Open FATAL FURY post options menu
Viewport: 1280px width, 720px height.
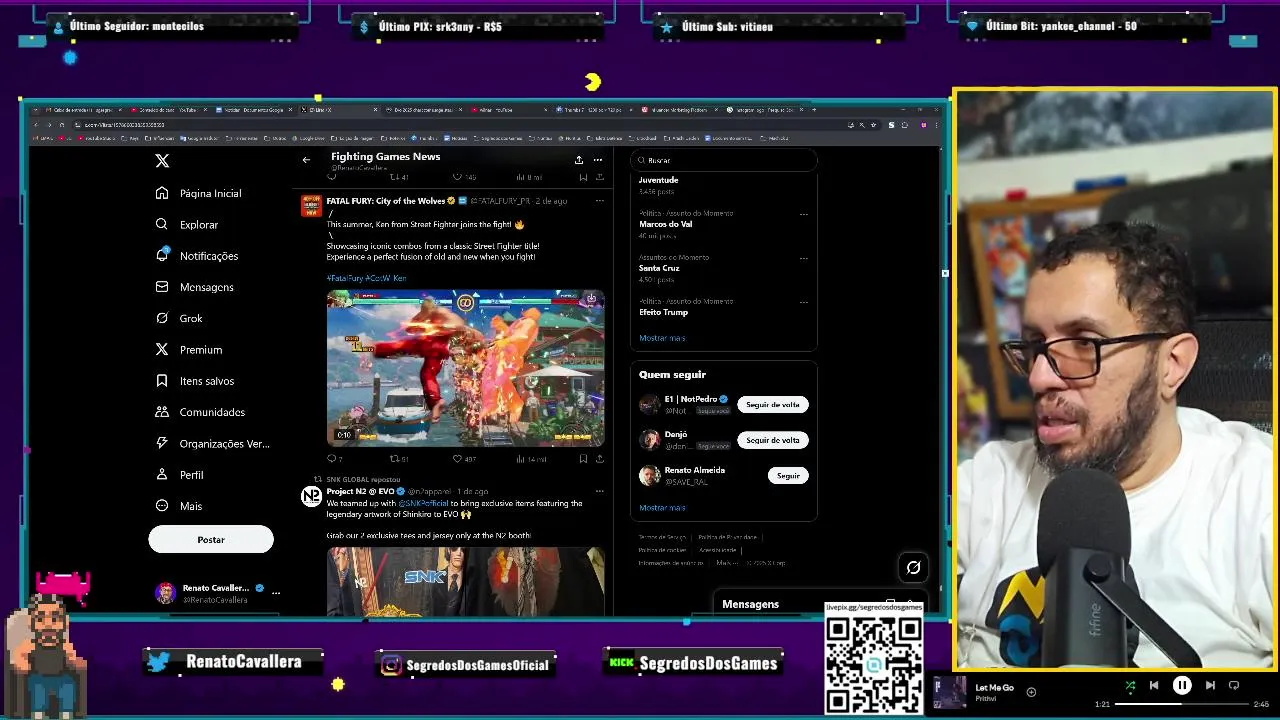click(x=599, y=201)
